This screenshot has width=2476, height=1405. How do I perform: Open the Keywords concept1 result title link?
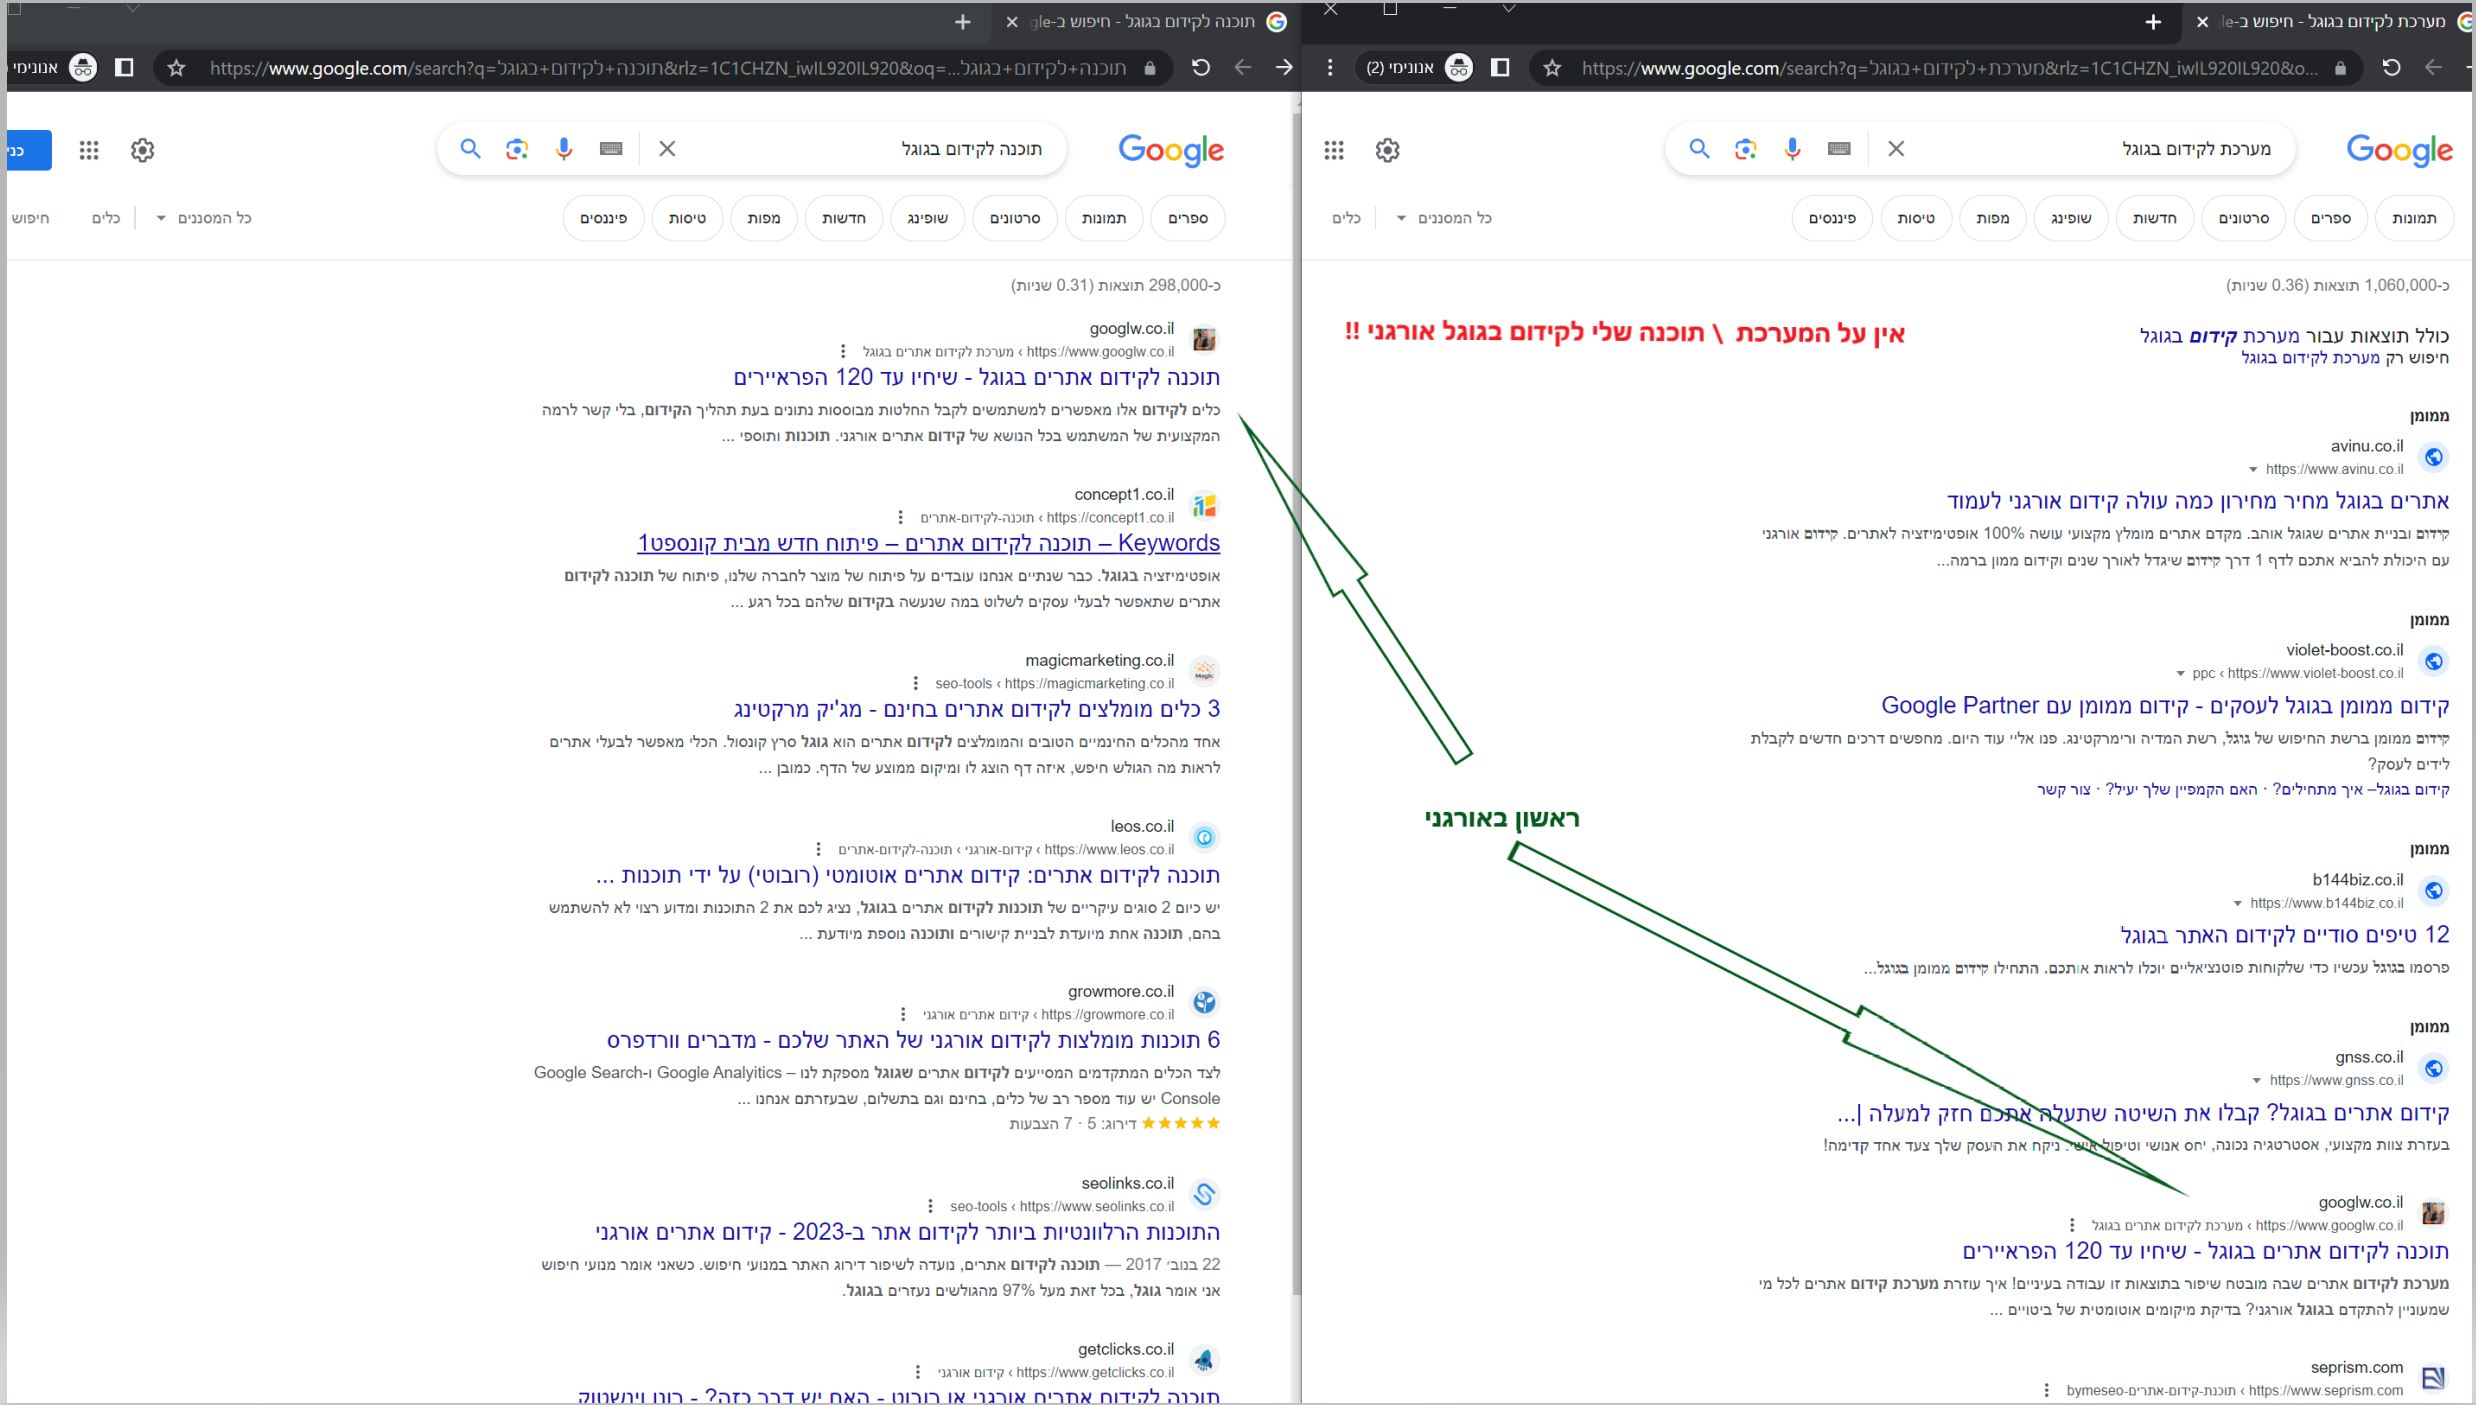928,543
